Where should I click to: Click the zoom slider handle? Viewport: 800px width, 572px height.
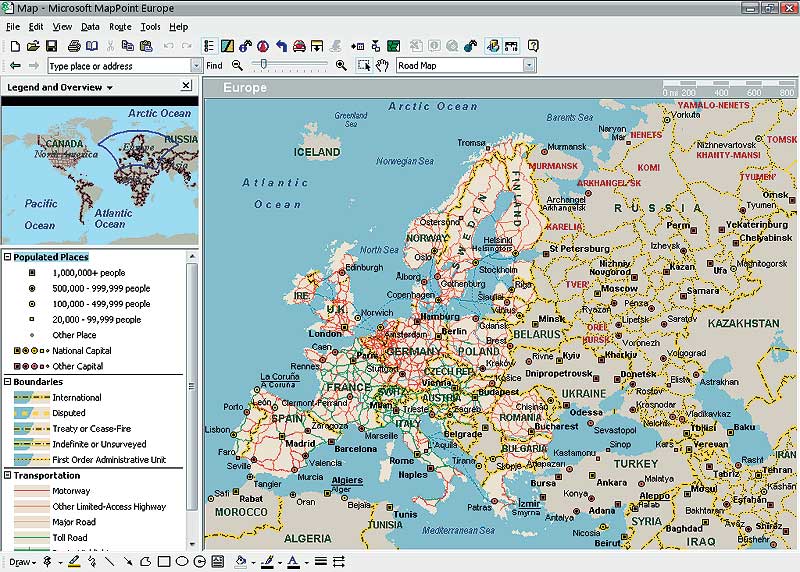(x=263, y=64)
